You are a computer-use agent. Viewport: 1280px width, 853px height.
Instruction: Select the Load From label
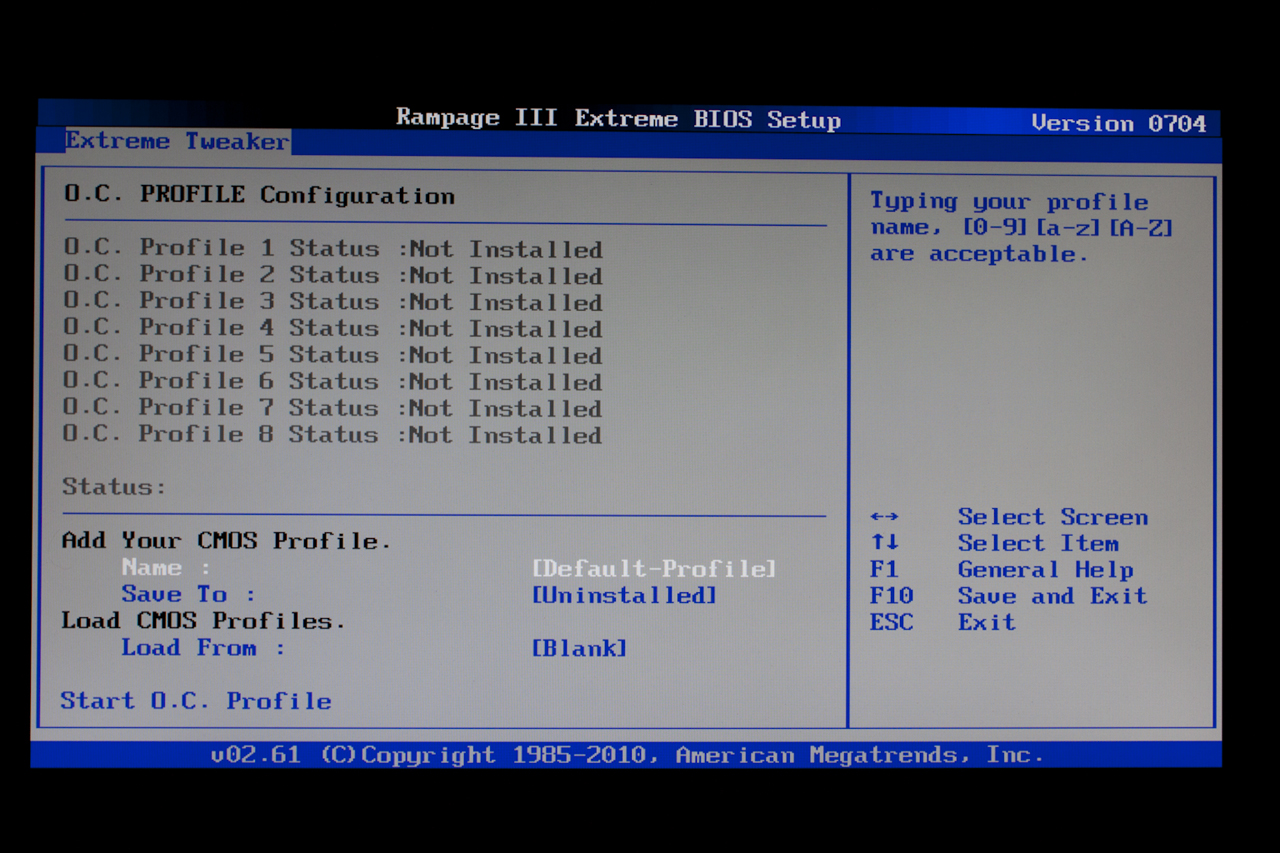(x=203, y=647)
